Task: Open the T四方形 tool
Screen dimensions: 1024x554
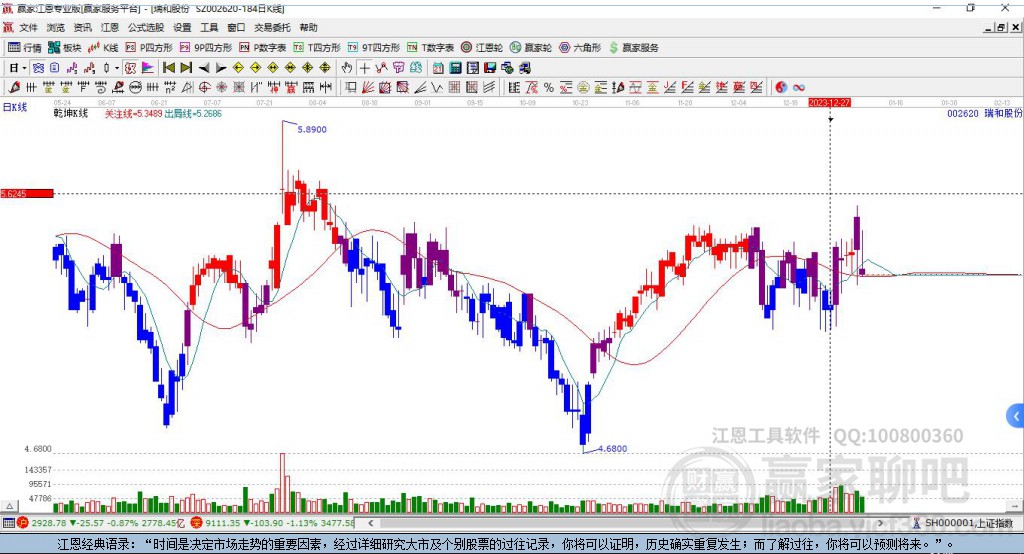Action: click(x=317, y=48)
